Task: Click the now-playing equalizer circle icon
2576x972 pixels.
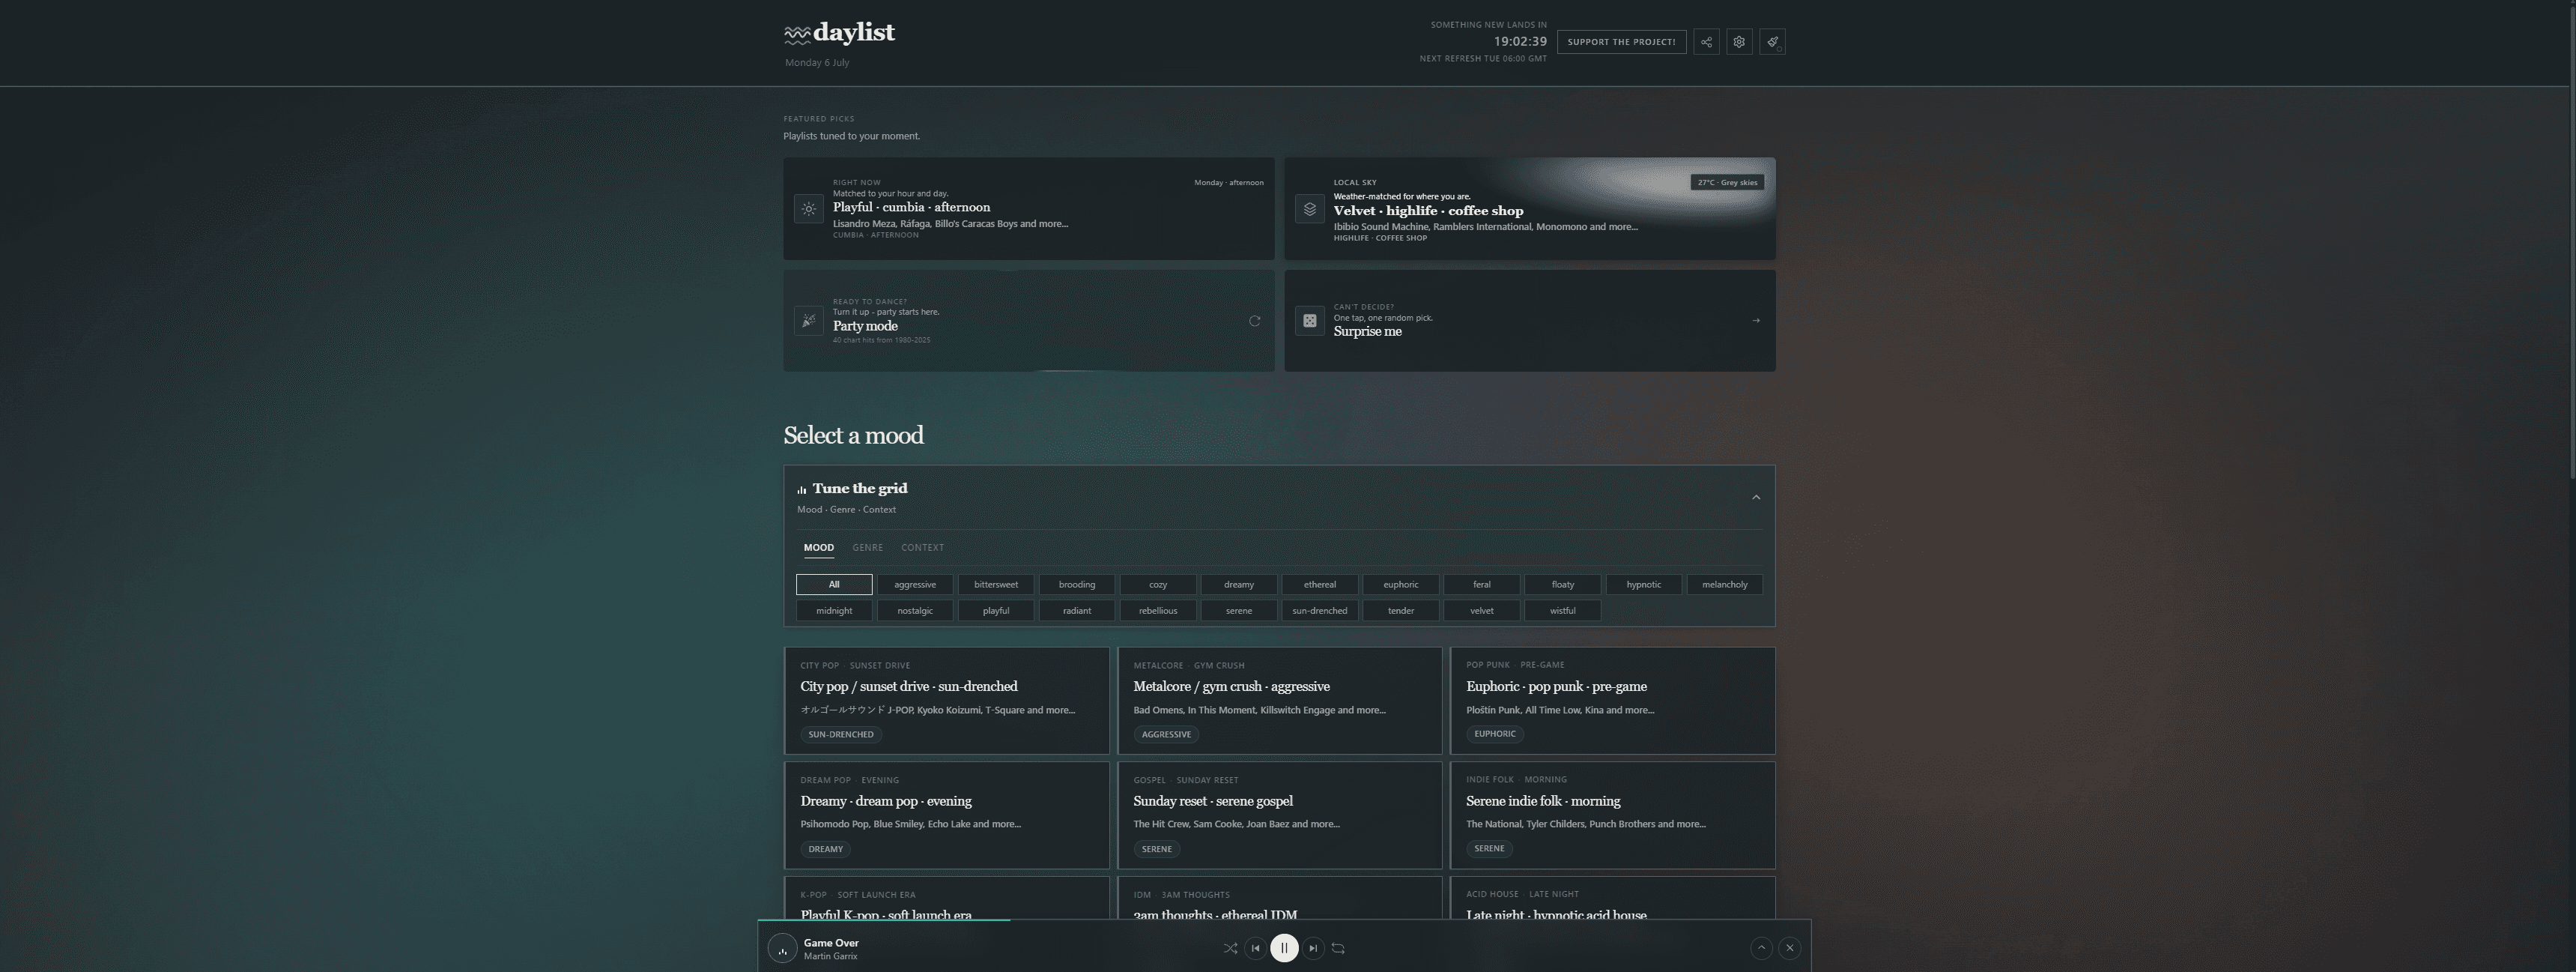Action: 783,948
